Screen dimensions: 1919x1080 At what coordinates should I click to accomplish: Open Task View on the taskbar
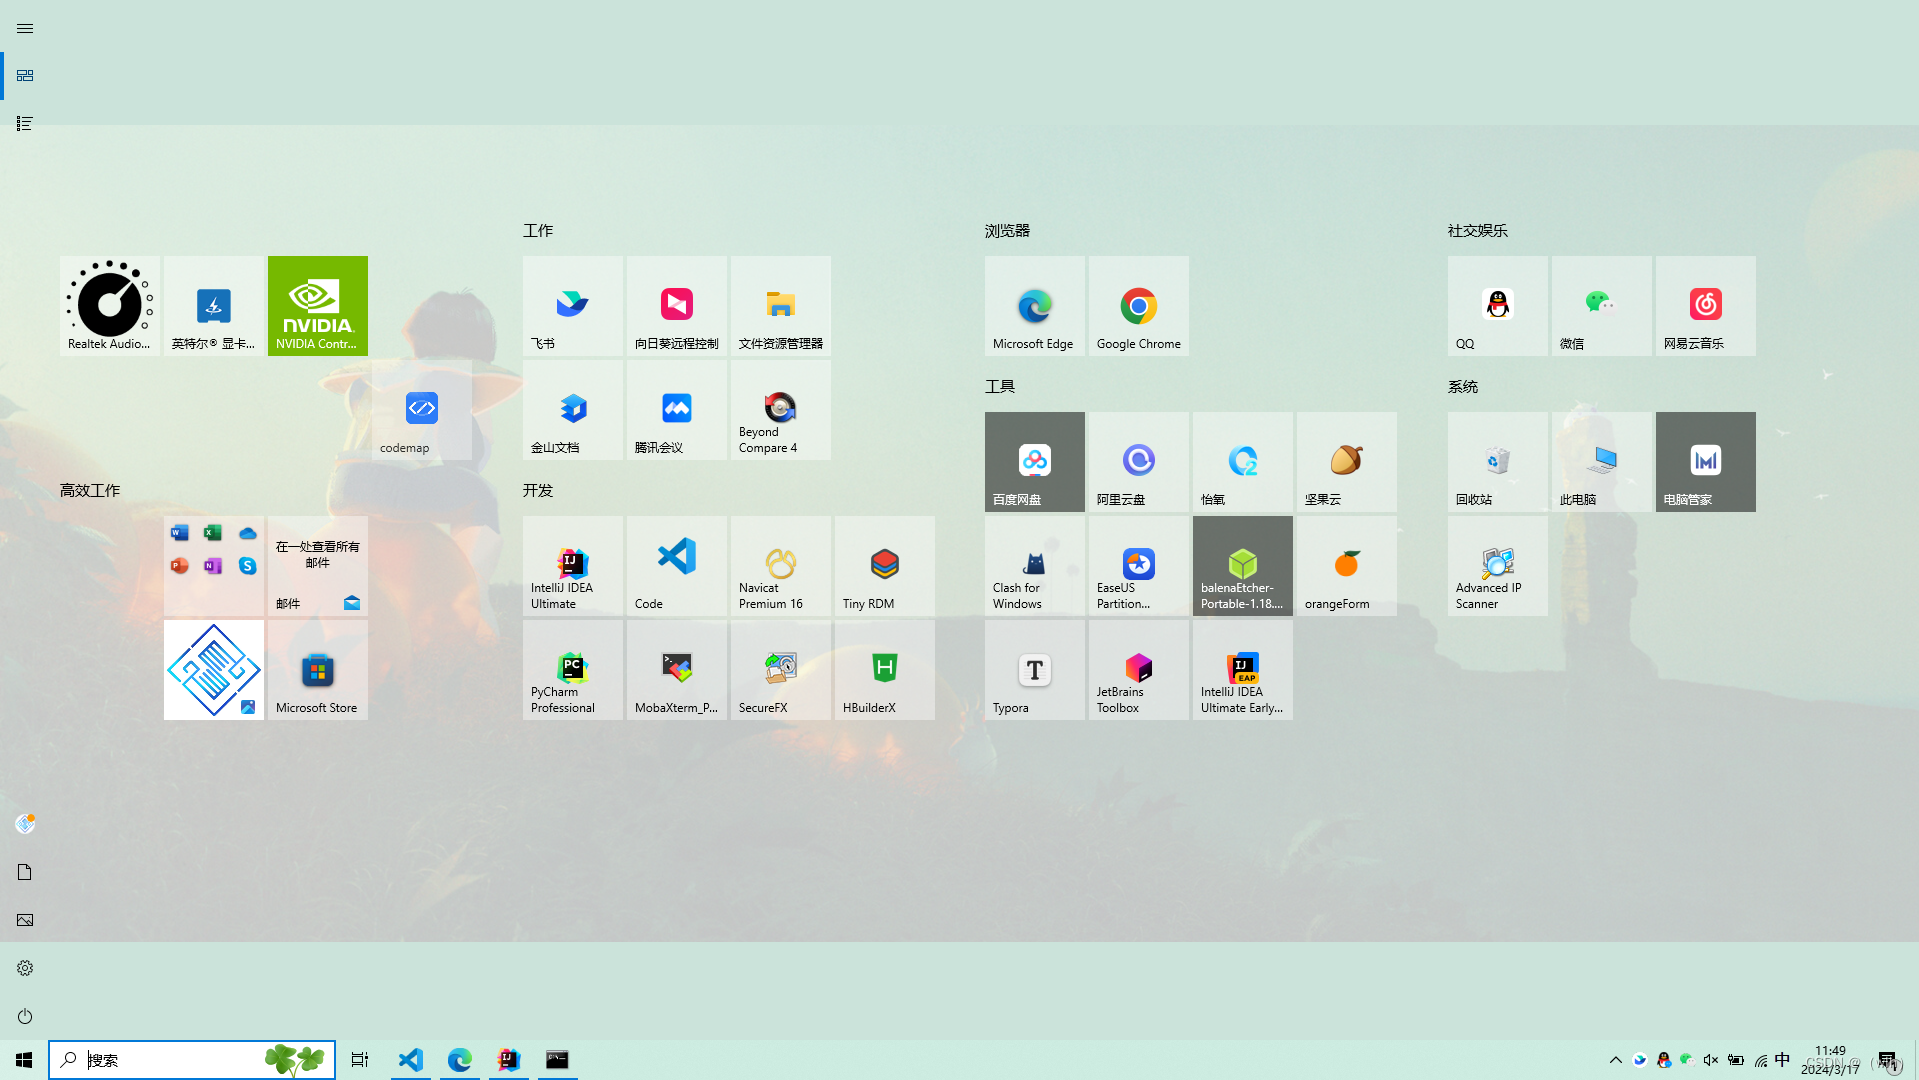[x=360, y=1060]
